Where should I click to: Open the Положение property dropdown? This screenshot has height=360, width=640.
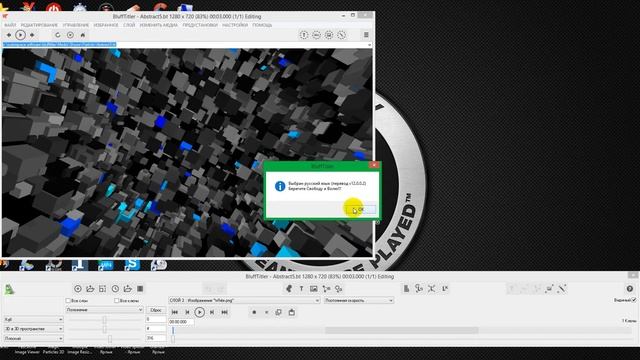tap(104, 310)
